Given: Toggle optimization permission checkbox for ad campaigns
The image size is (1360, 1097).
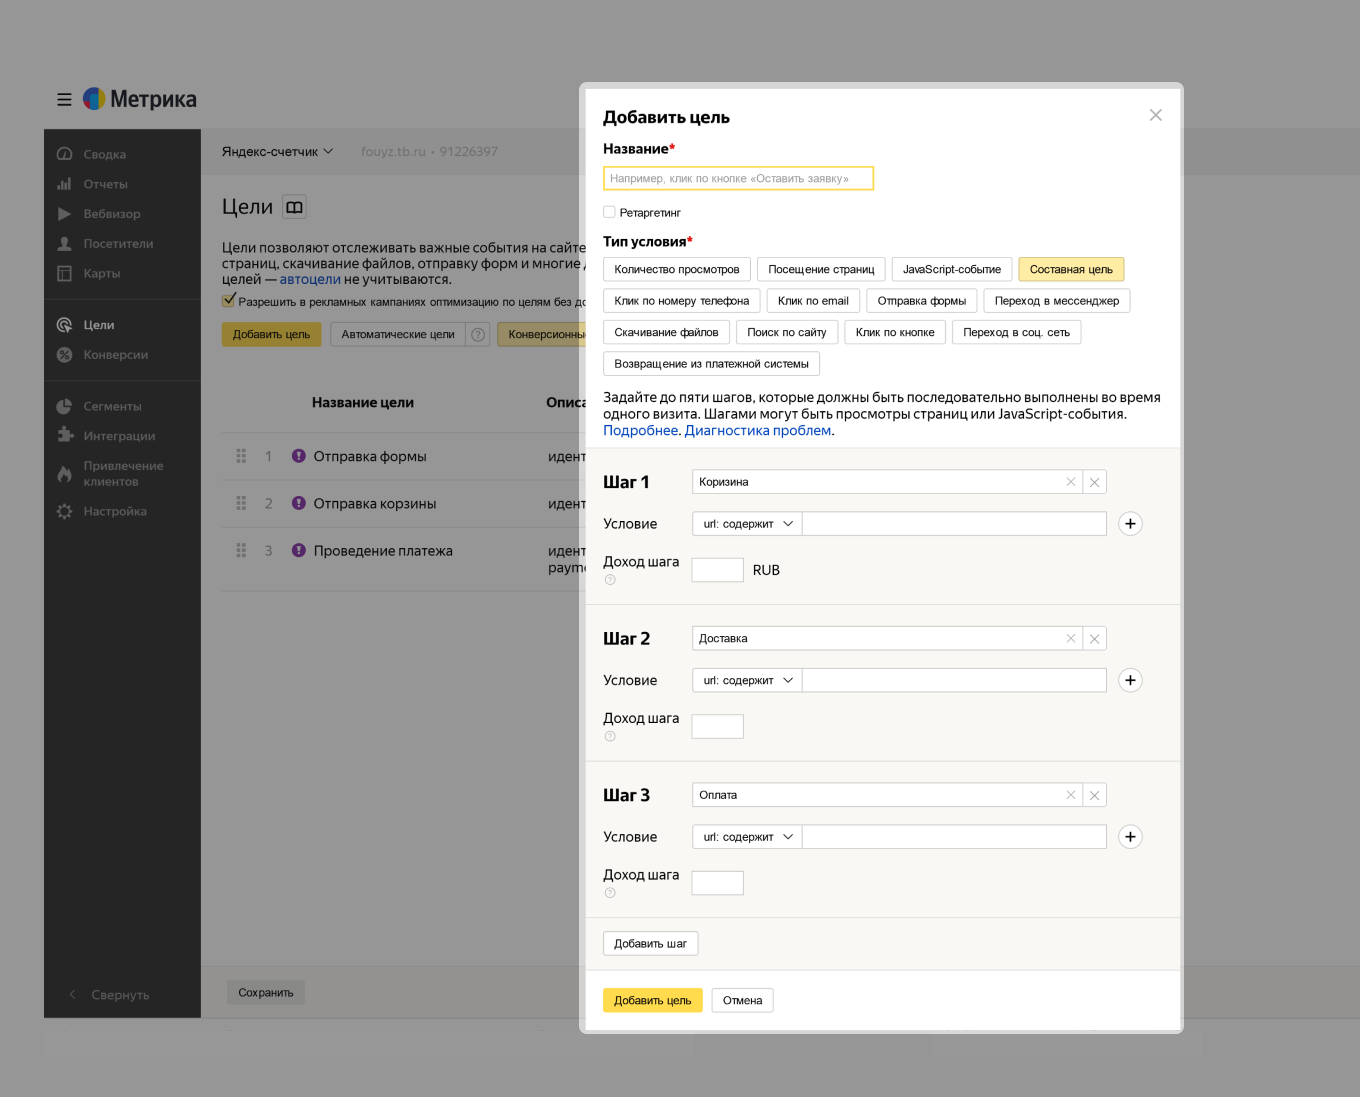Looking at the screenshot, I should 229,300.
